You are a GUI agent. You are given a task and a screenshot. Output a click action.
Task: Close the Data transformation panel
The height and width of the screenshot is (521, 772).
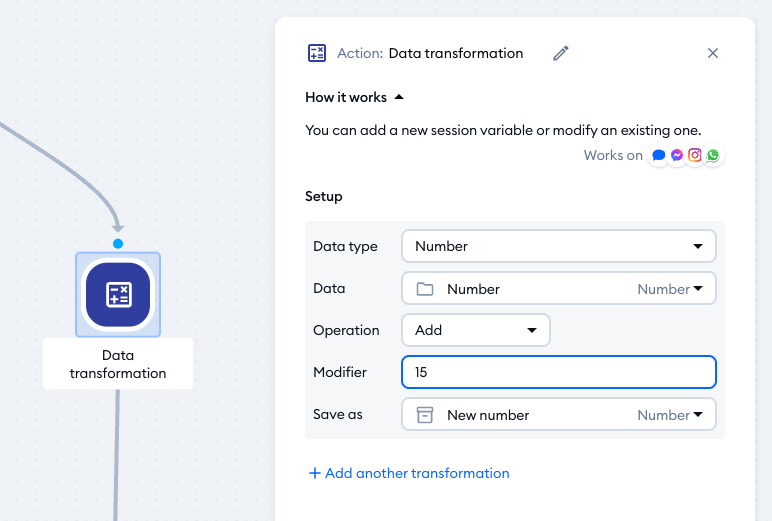713,54
